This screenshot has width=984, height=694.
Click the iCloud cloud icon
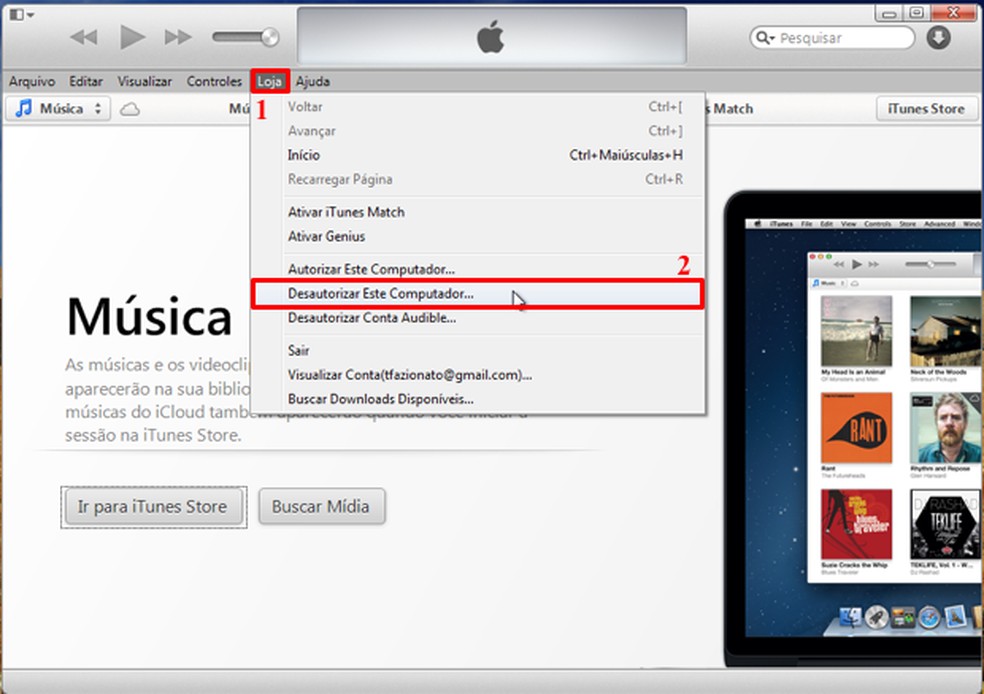pos(130,109)
